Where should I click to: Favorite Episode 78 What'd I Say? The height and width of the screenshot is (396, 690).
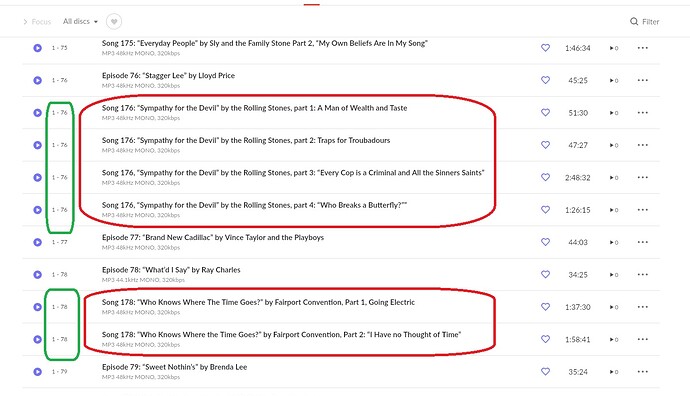pos(545,275)
